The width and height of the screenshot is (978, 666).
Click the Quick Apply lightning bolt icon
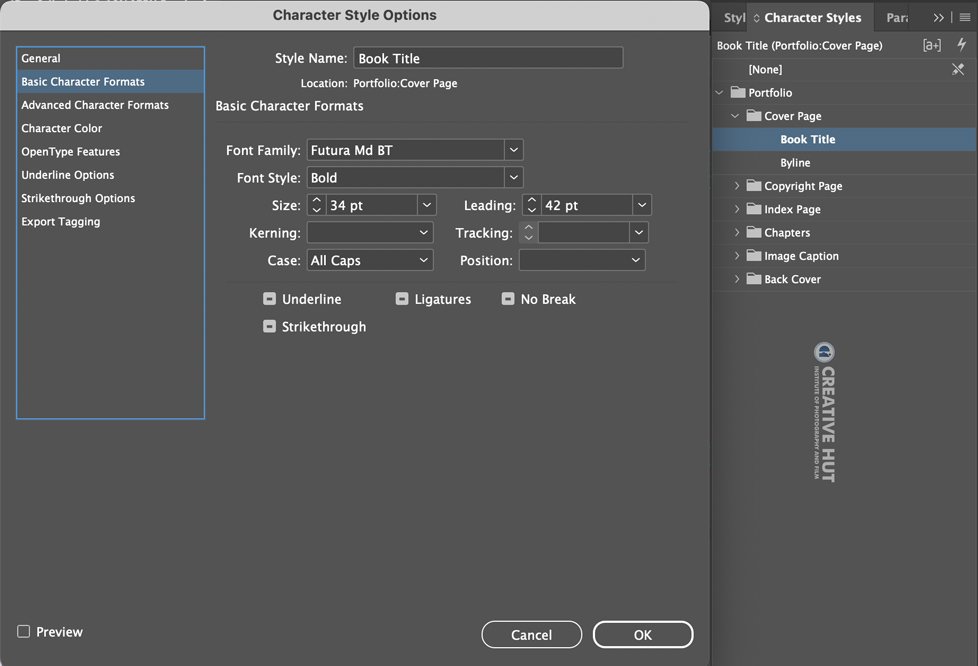coord(961,44)
